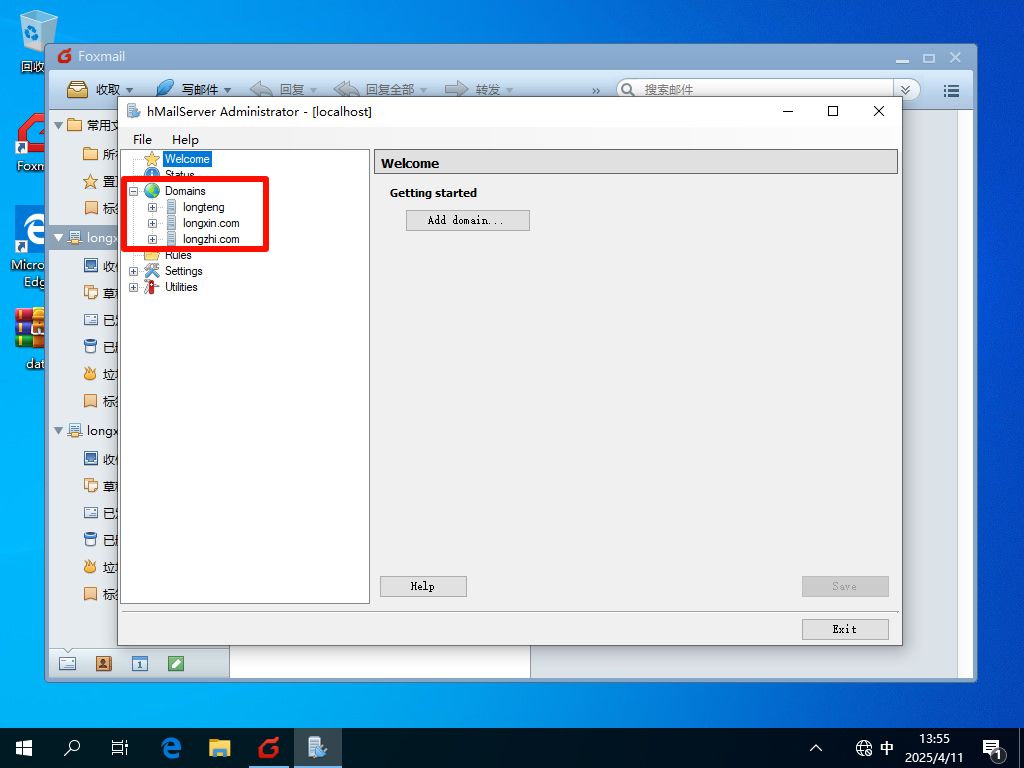The width and height of the screenshot is (1024, 768).
Task: Click the 中 input method indicator
Action: pyautogui.click(x=887, y=748)
